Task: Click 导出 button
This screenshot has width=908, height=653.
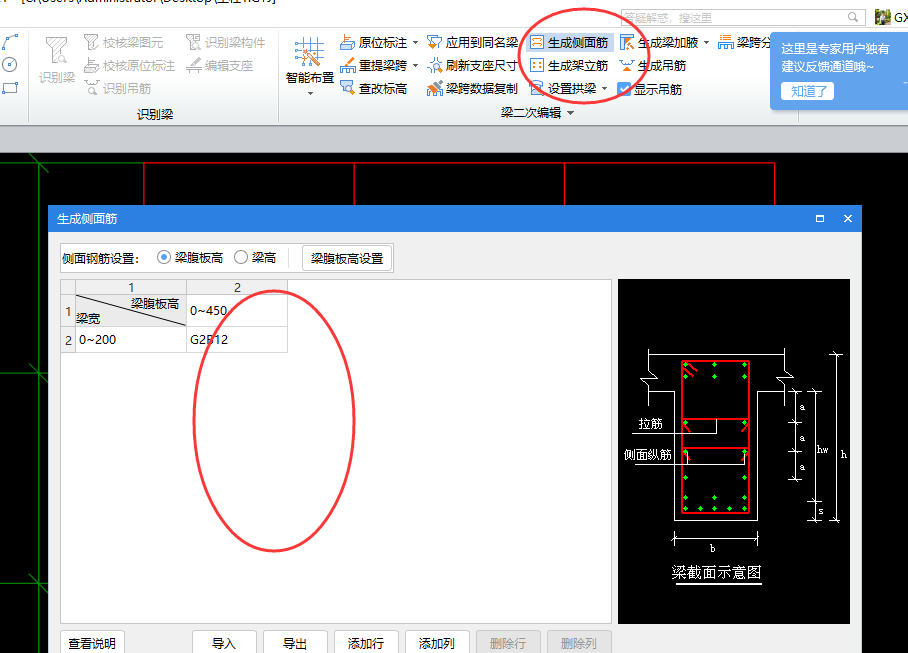Action: click(x=295, y=642)
